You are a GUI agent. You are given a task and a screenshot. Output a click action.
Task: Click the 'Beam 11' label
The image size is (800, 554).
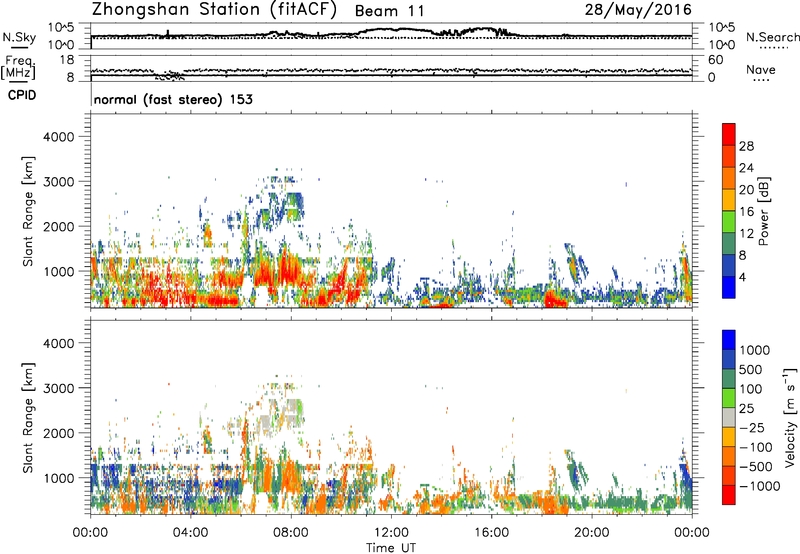[389, 11]
